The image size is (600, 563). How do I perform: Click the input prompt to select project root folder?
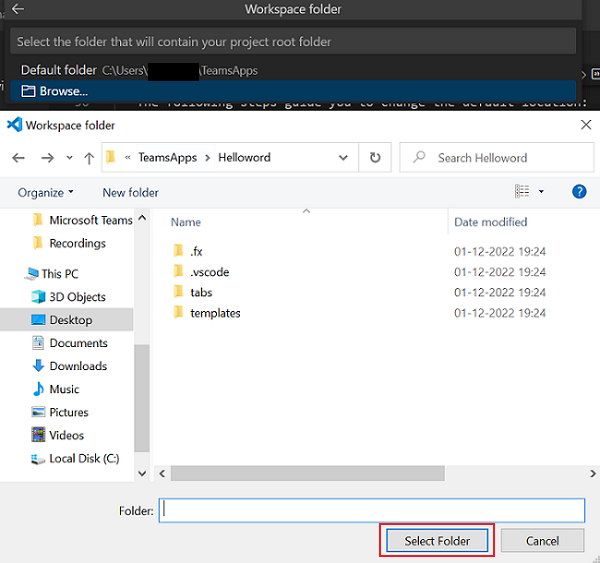[x=293, y=41]
